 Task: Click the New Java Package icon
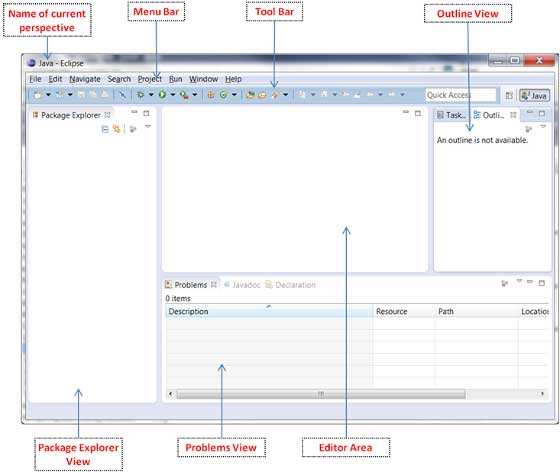(211, 95)
